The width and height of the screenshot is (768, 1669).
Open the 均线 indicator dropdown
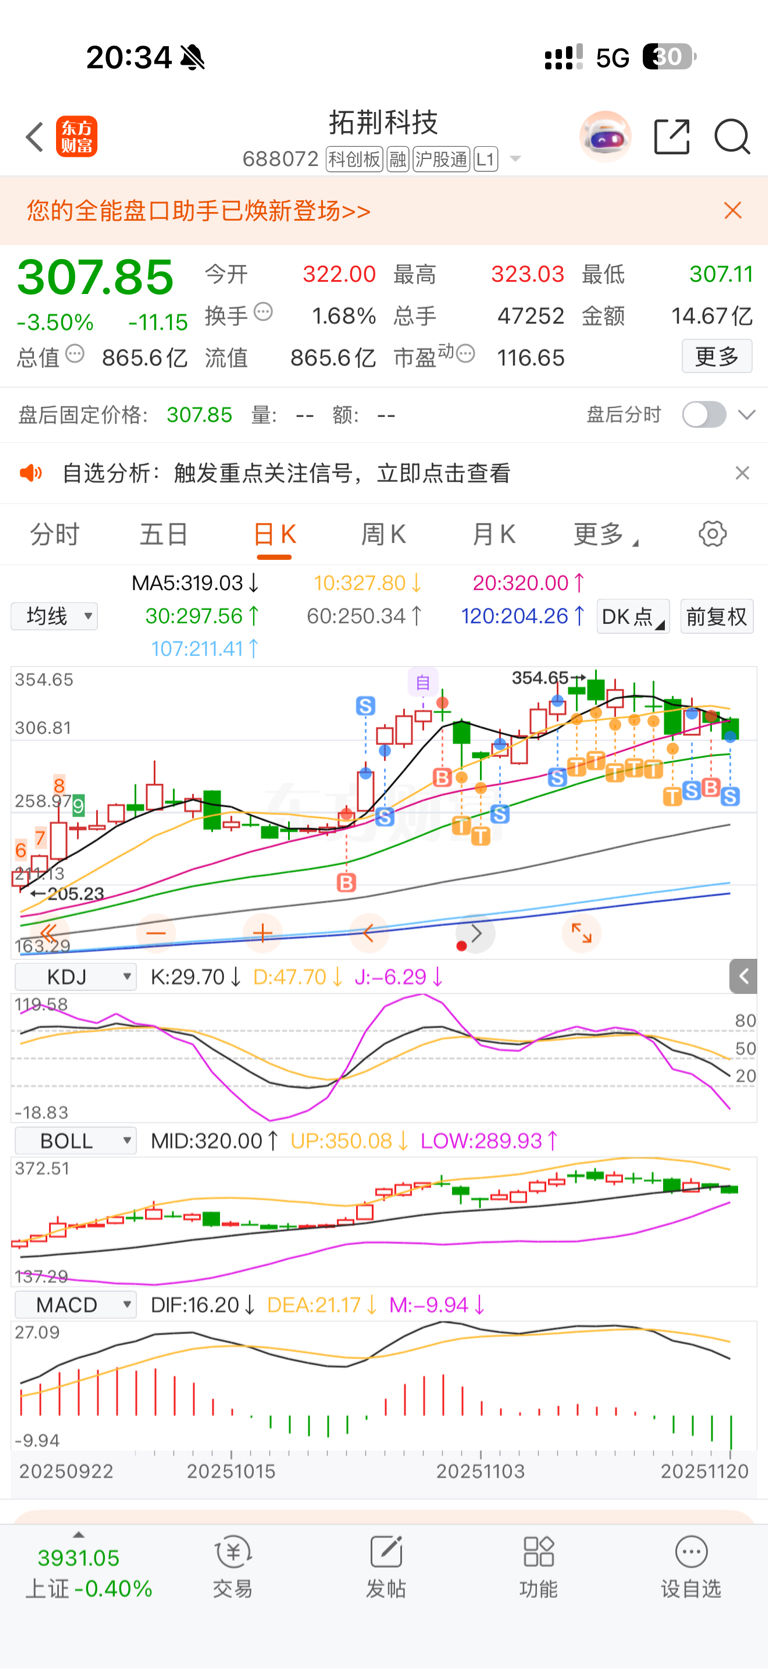coord(55,616)
